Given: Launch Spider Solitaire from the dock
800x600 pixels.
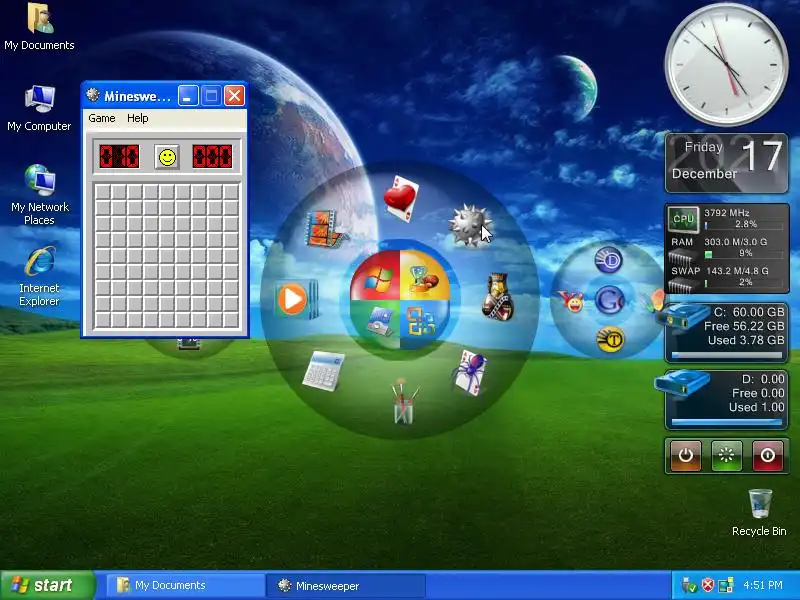Looking at the screenshot, I should point(470,372).
